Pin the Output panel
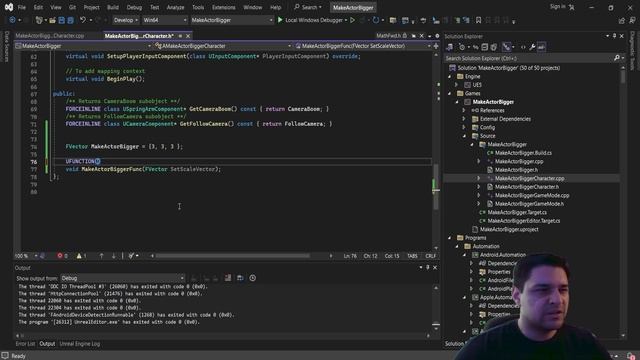Screen dimensions: 640x360 click(428, 268)
